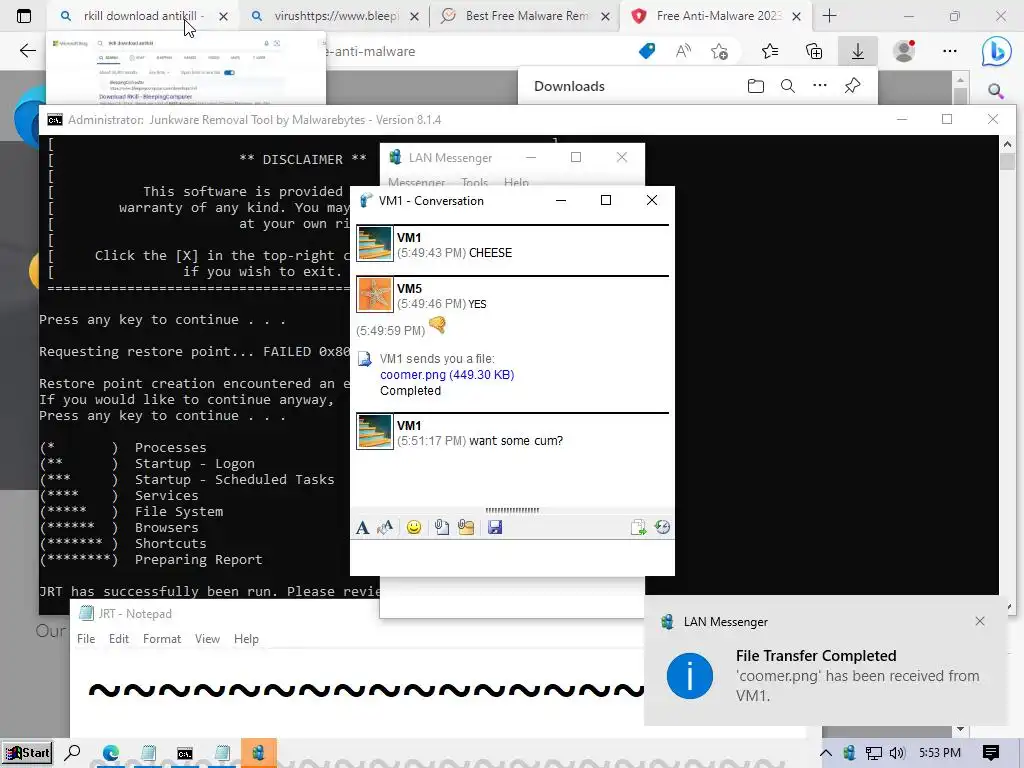Viewport: 1024px width, 768px height.
Task: Open a new browser tab
Action: pos(829,16)
